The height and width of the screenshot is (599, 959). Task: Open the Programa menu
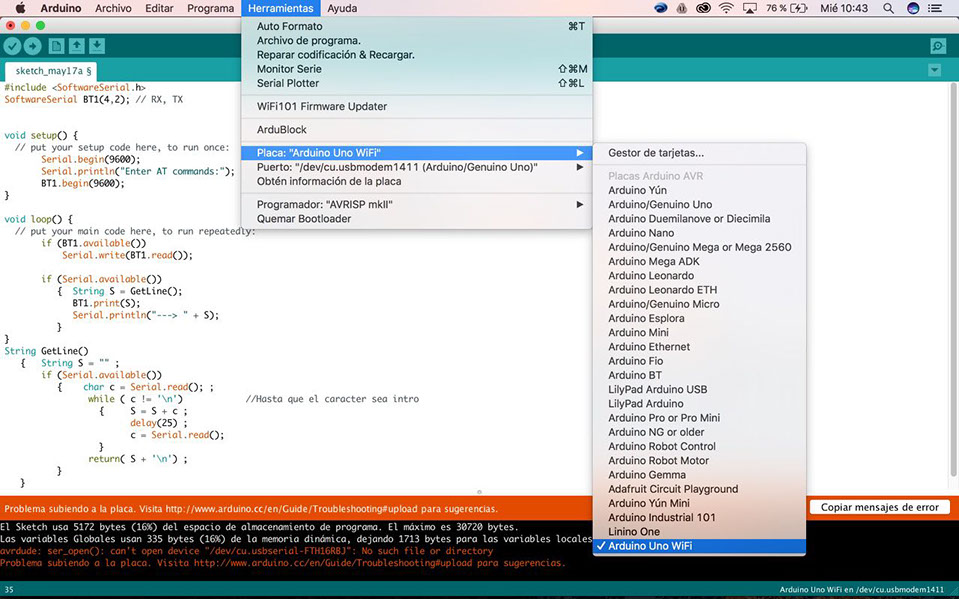tap(210, 8)
